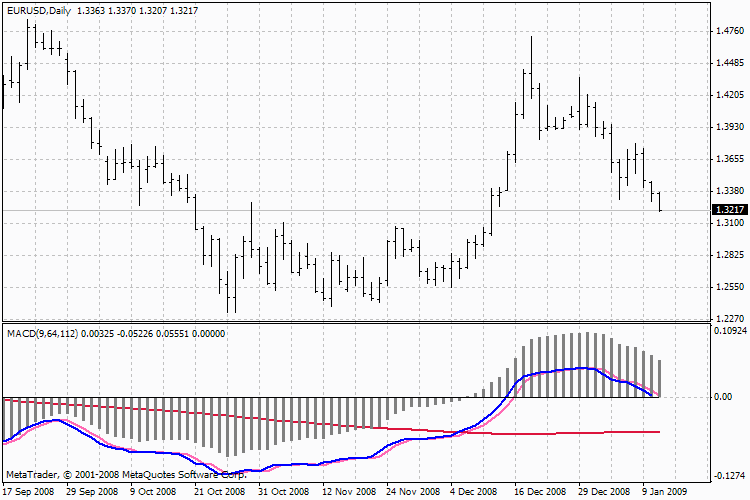Select the current price tag 1.3217
This screenshot has width=750, height=500.
point(727,210)
